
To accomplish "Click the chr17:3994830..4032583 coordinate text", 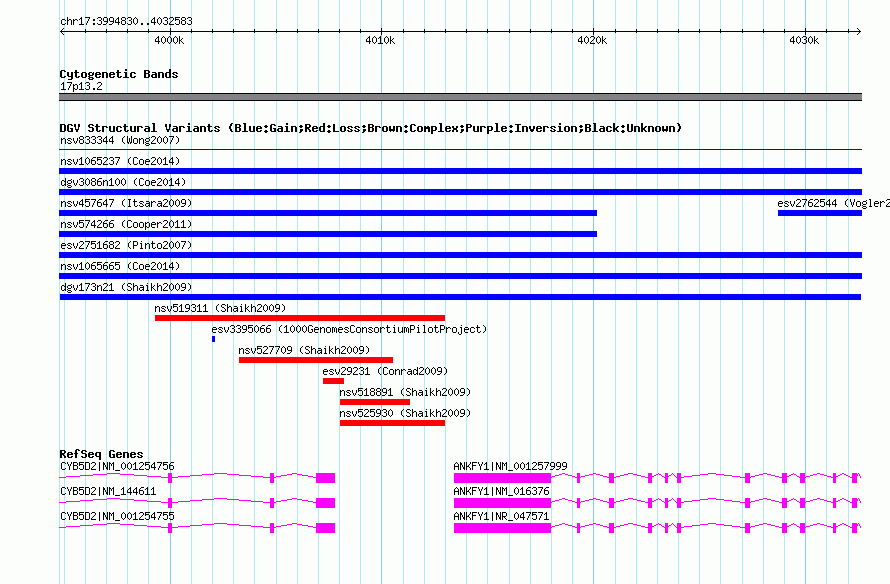I will (126, 21).
